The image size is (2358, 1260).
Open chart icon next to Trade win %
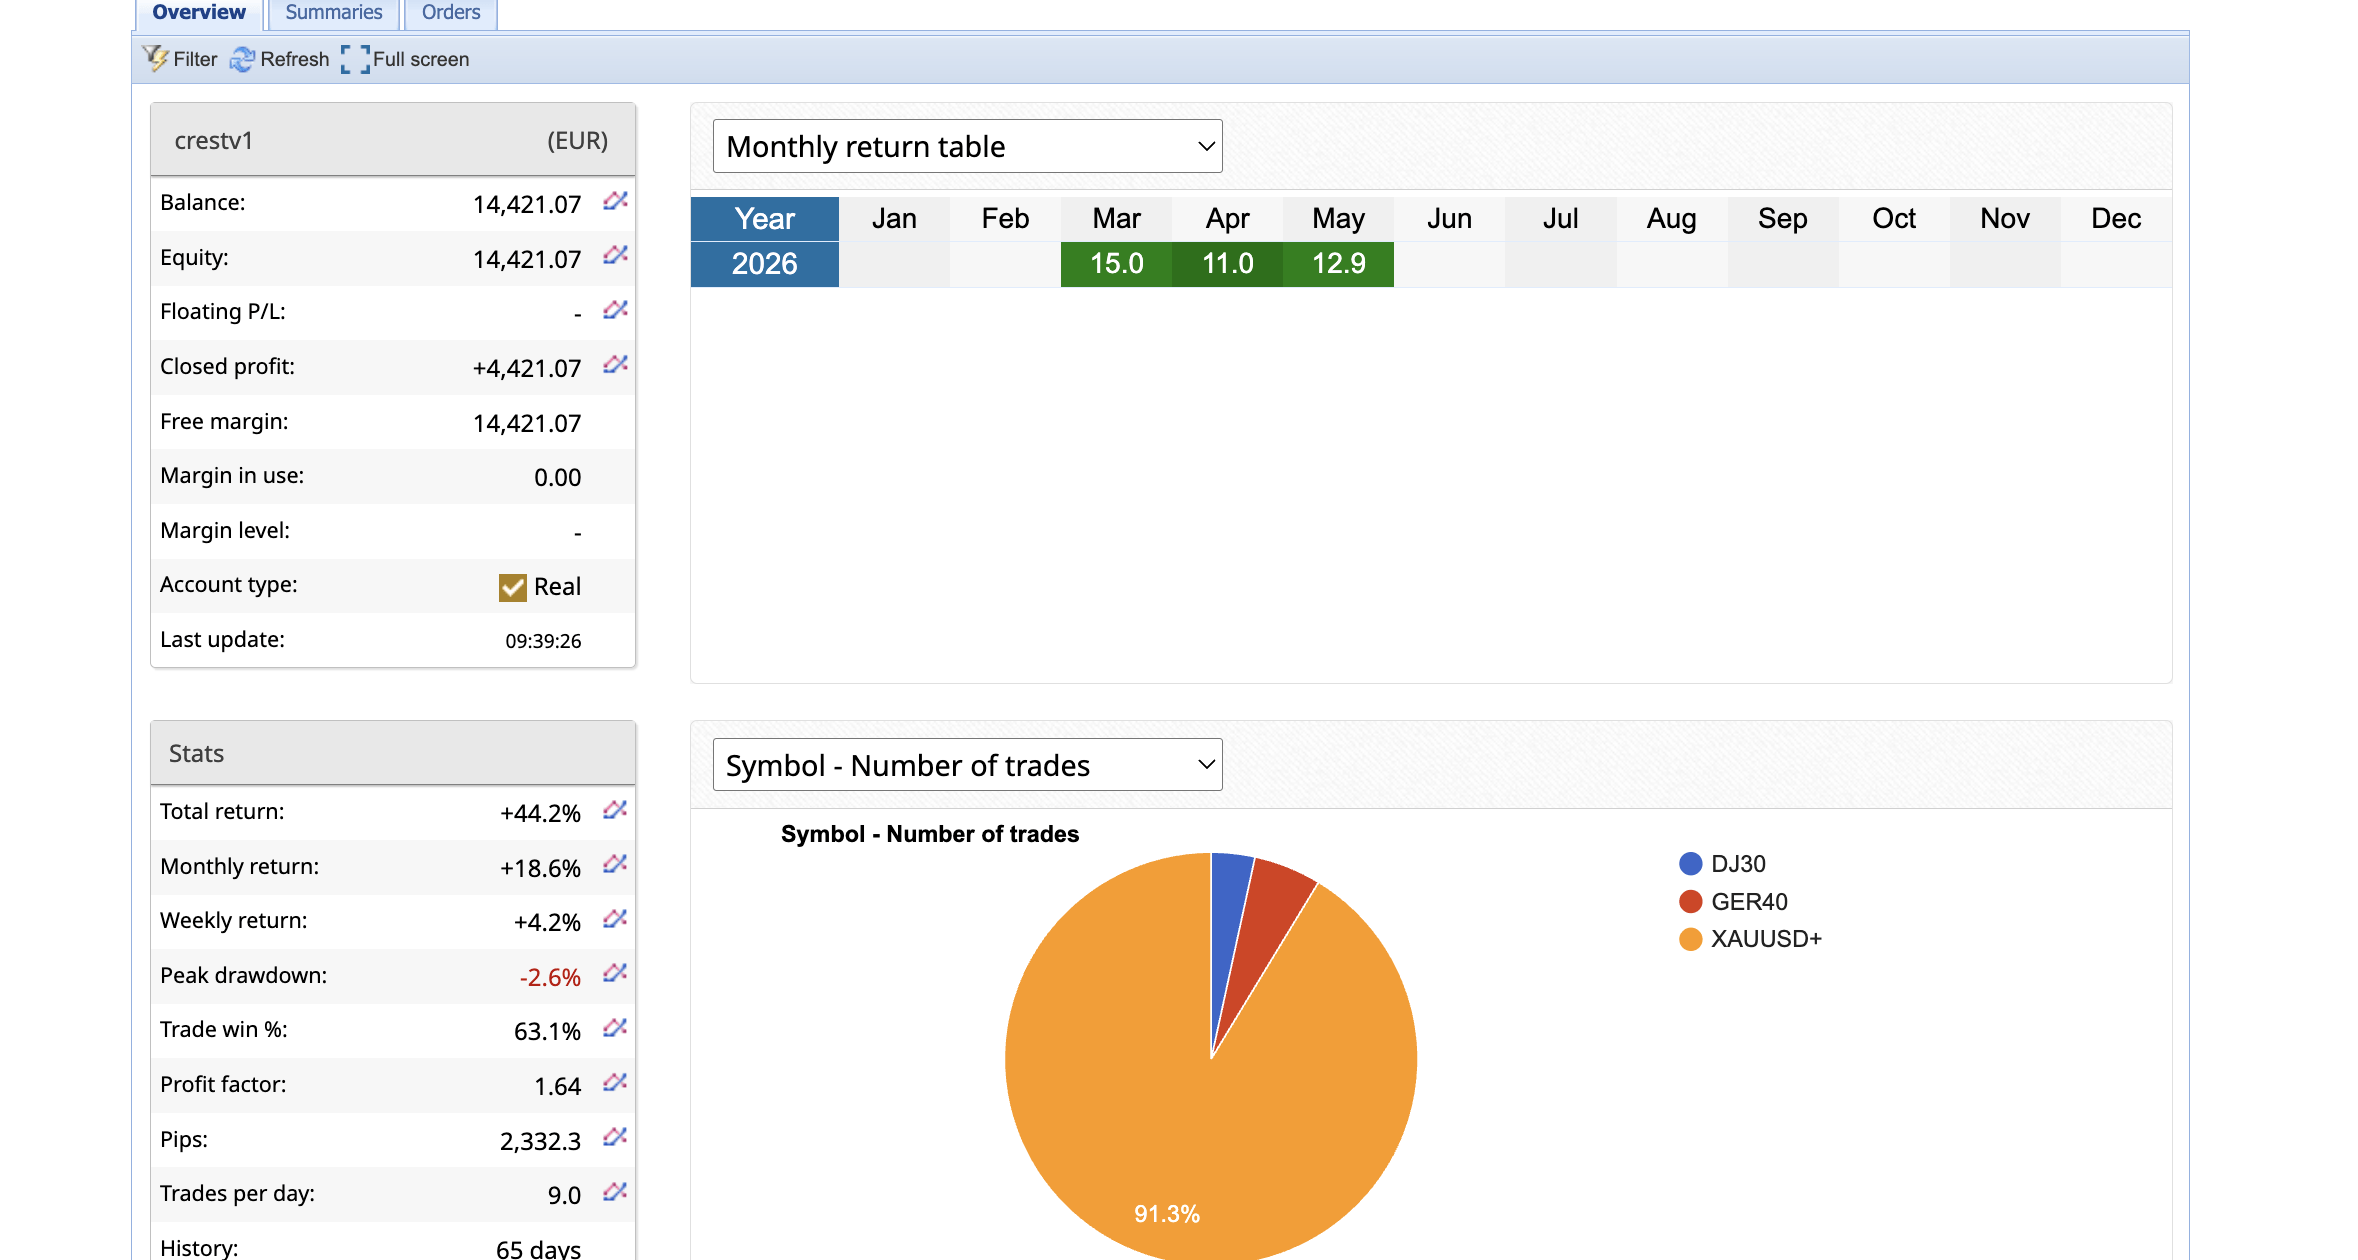click(x=615, y=1027)
